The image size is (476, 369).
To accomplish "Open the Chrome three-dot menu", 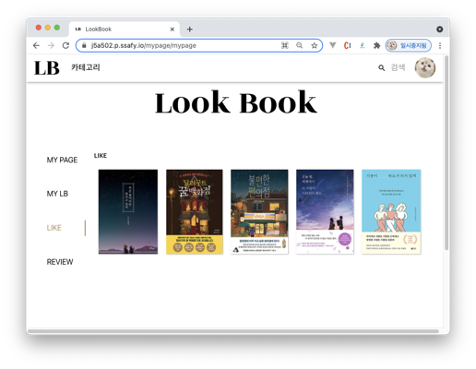I will (x=440, y=45).
